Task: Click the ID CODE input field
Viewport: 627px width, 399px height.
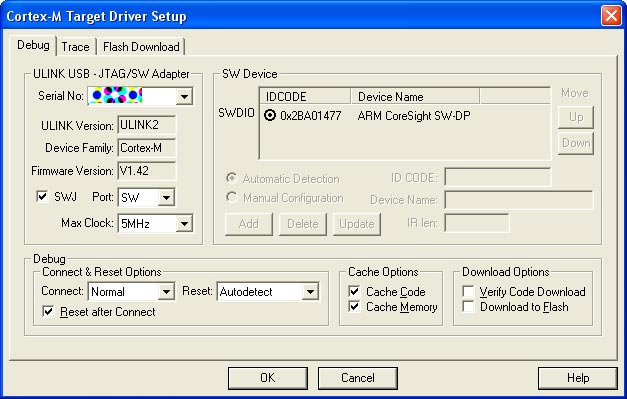Action: (498, 177)
